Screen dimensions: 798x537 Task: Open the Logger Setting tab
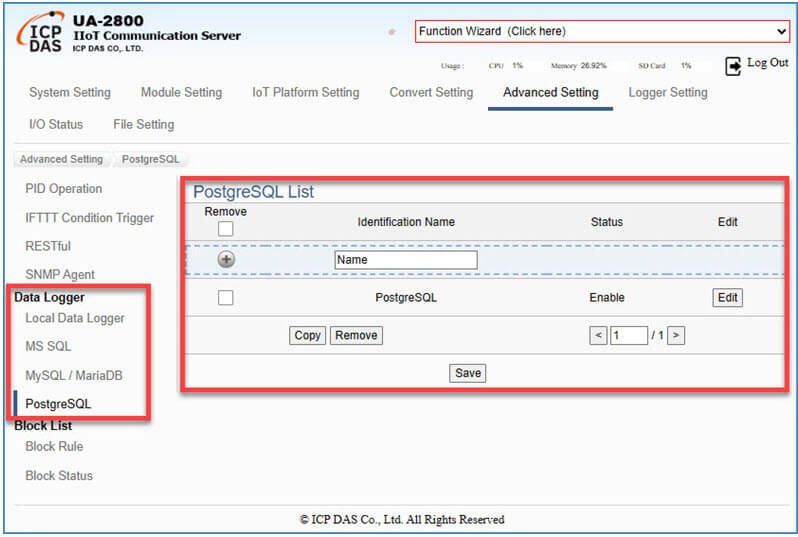tap(668, 93)
